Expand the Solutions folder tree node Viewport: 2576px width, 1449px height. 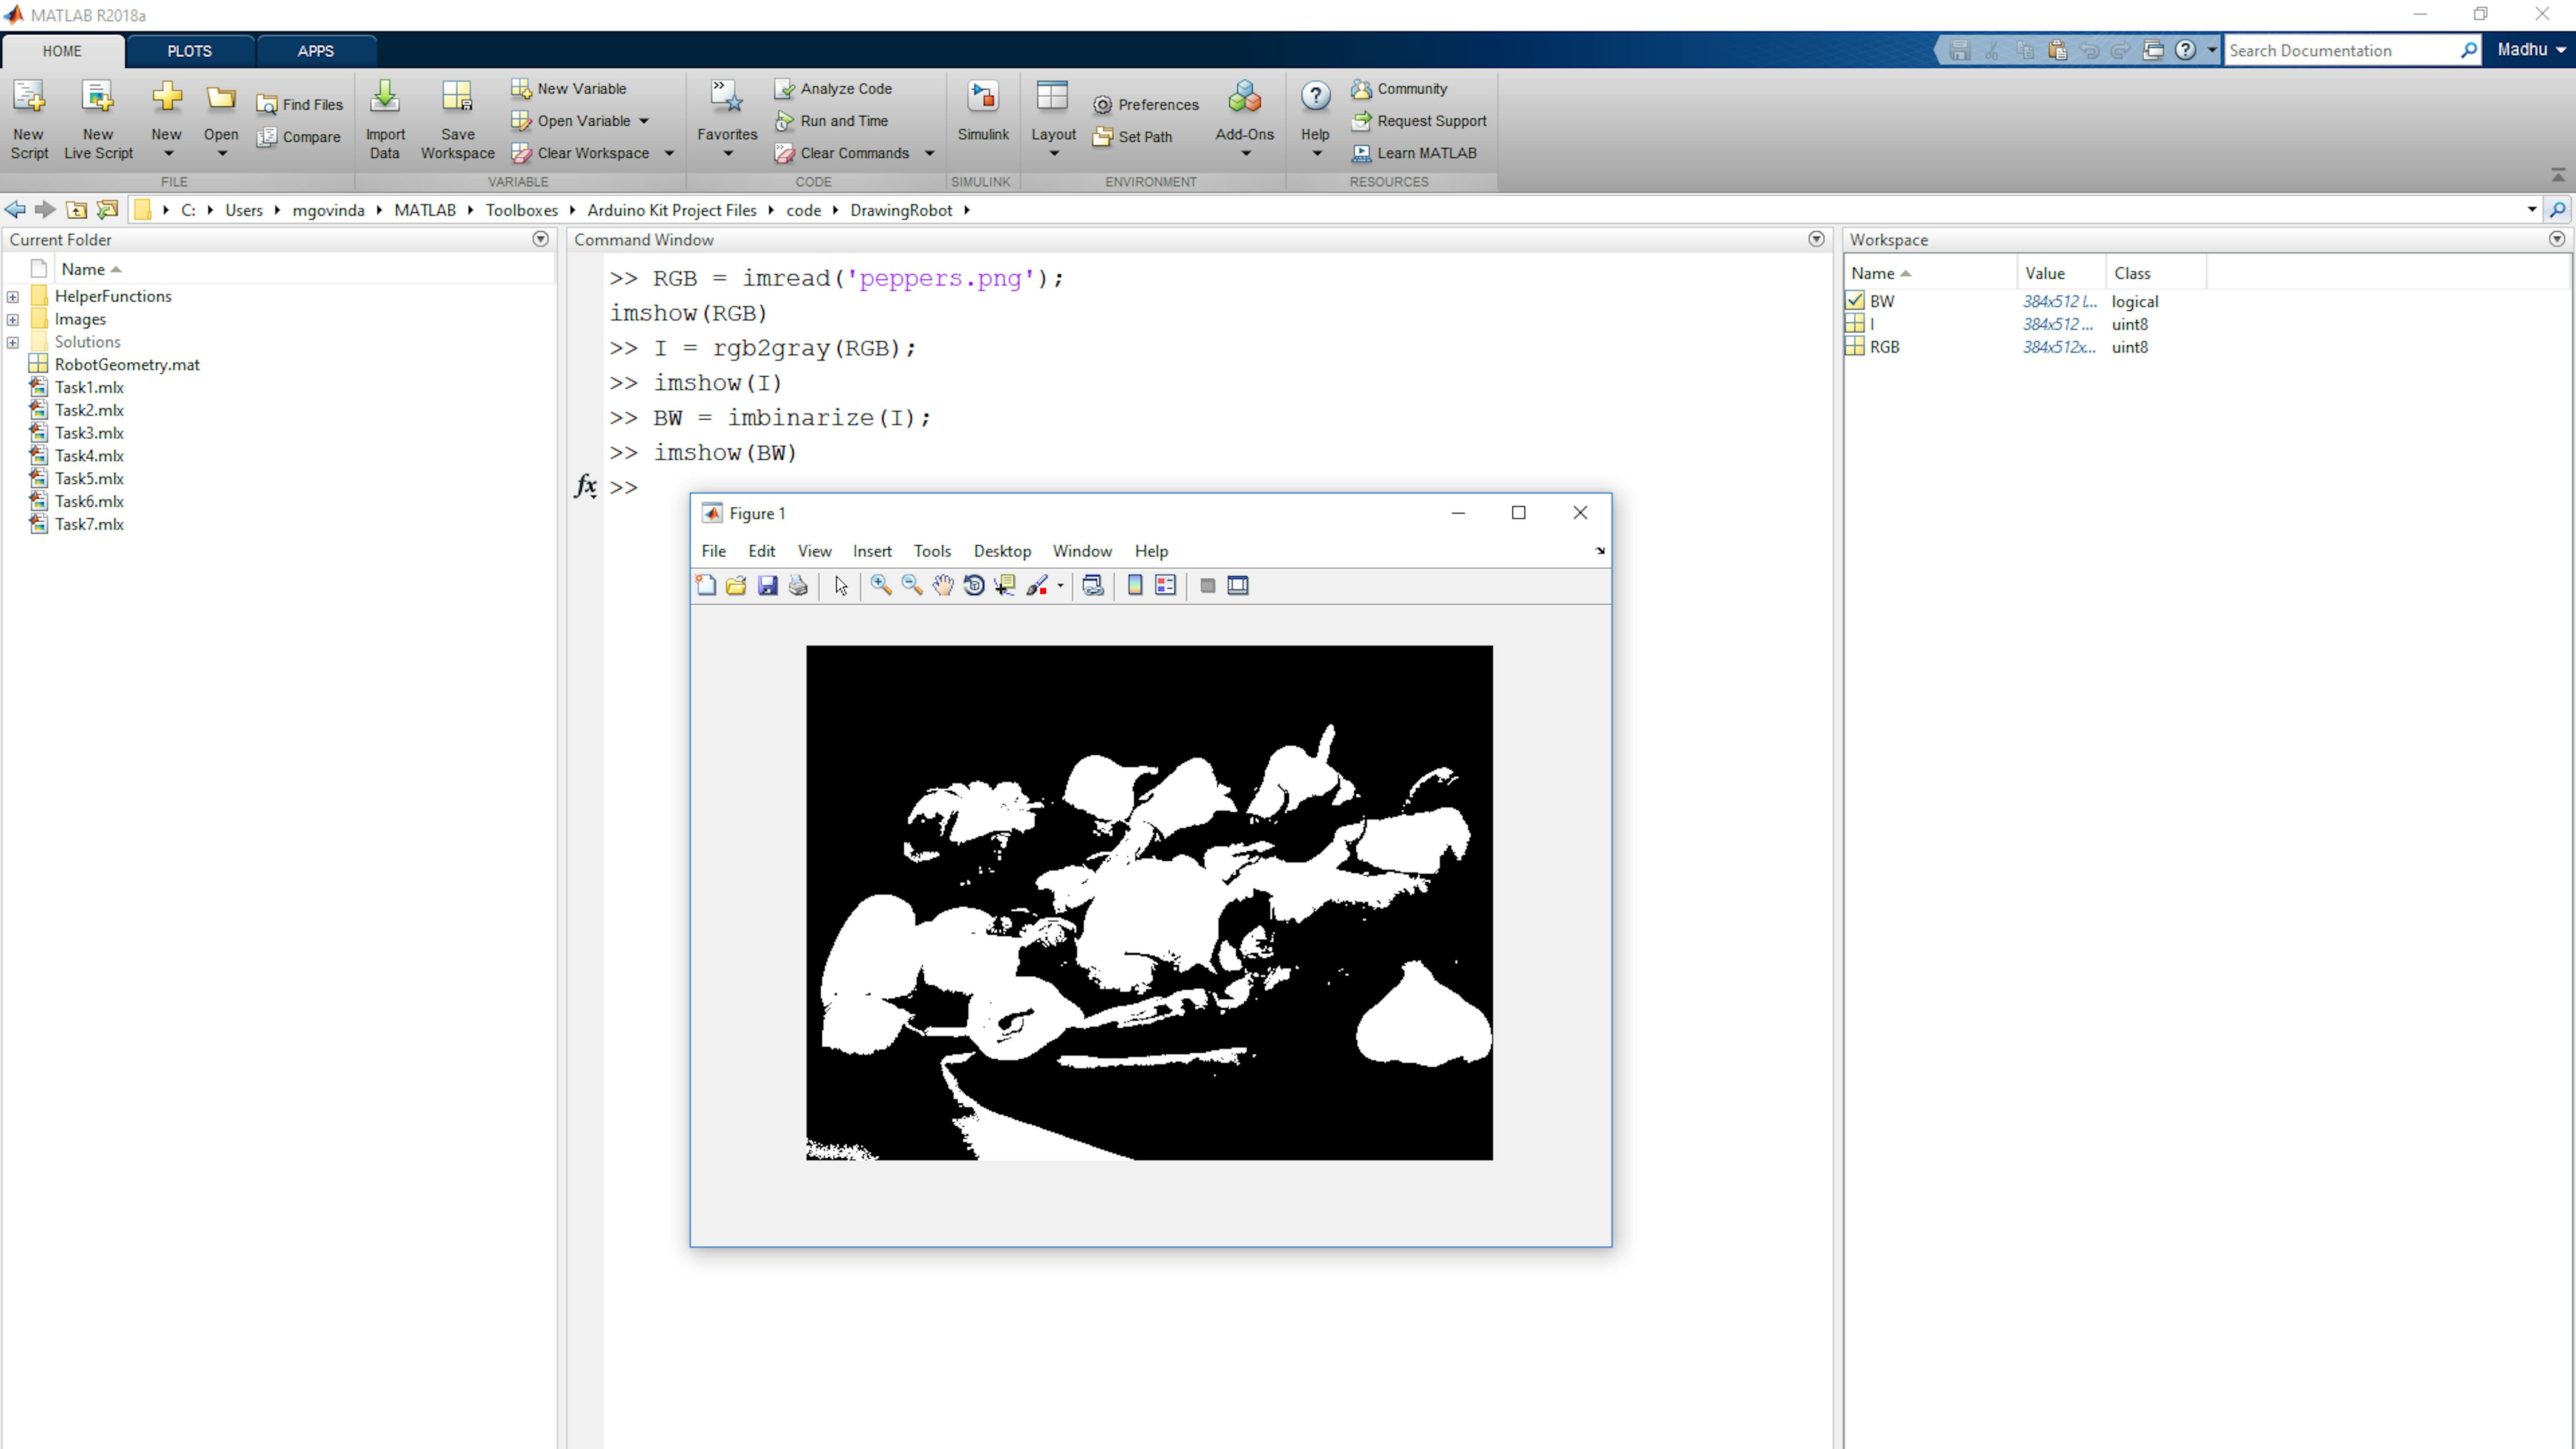[13, 343]
